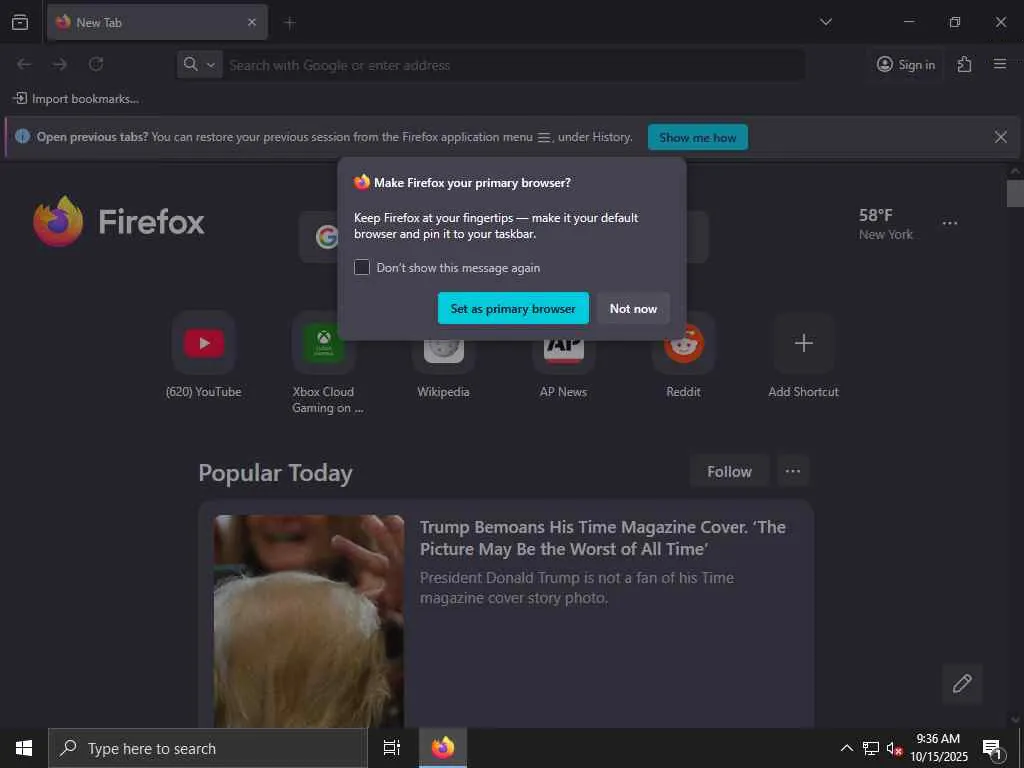The image size is (1024, 768).
Task: Follow the Popular Today section
Action: tap(729, 472)
